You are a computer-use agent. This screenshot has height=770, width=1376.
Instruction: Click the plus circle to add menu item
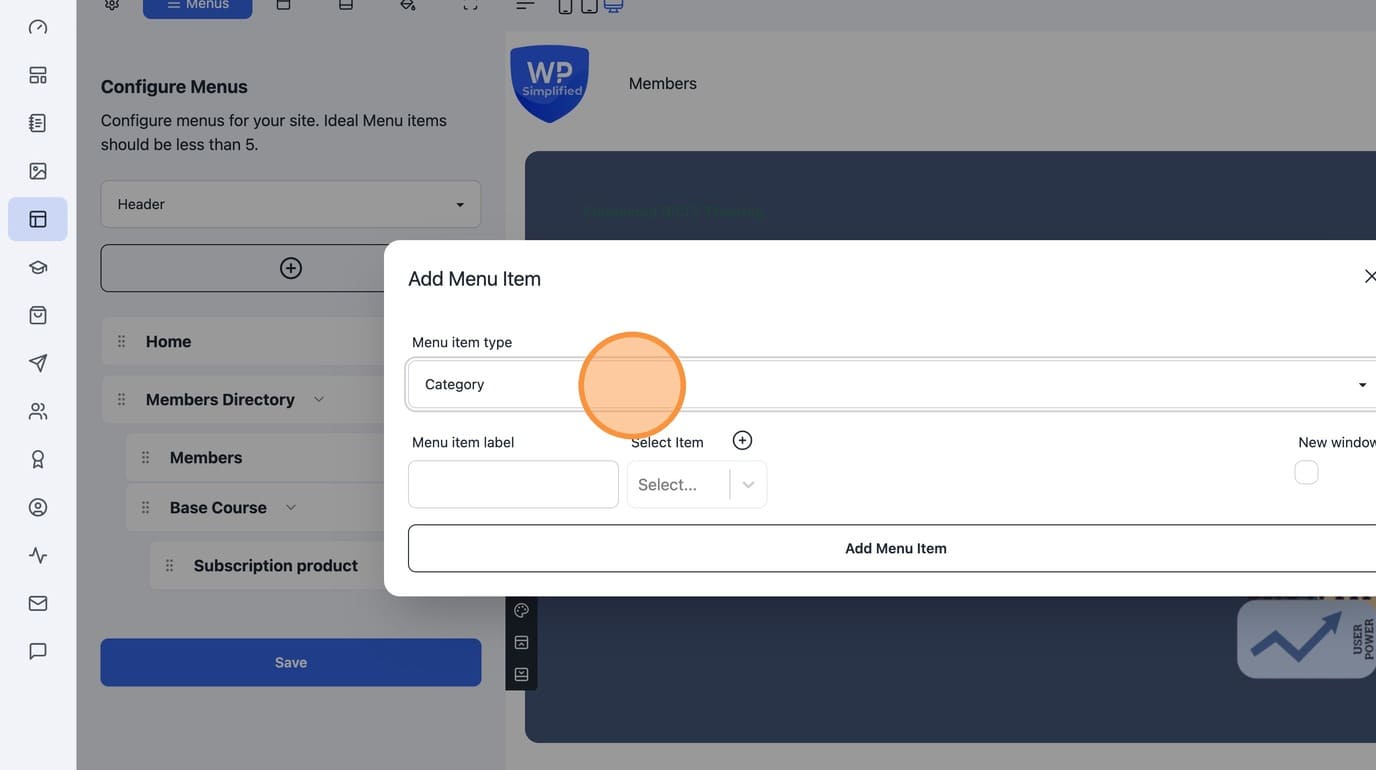coord(291,268)
